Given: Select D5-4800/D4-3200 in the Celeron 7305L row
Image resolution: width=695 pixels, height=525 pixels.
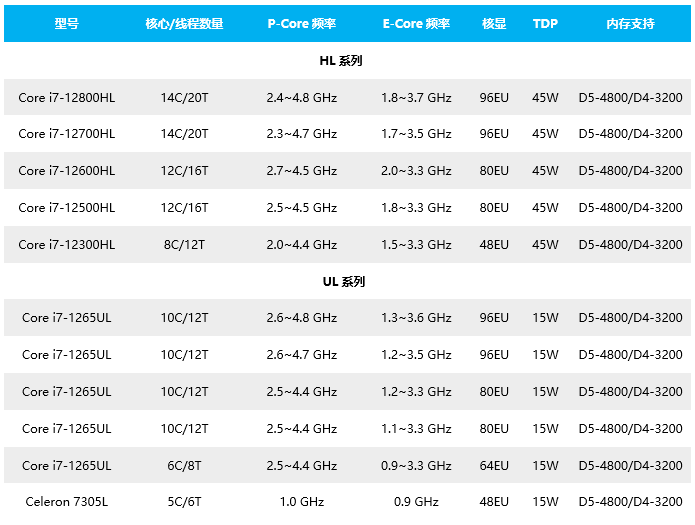Looking at the screenshot, I should 630,501.
